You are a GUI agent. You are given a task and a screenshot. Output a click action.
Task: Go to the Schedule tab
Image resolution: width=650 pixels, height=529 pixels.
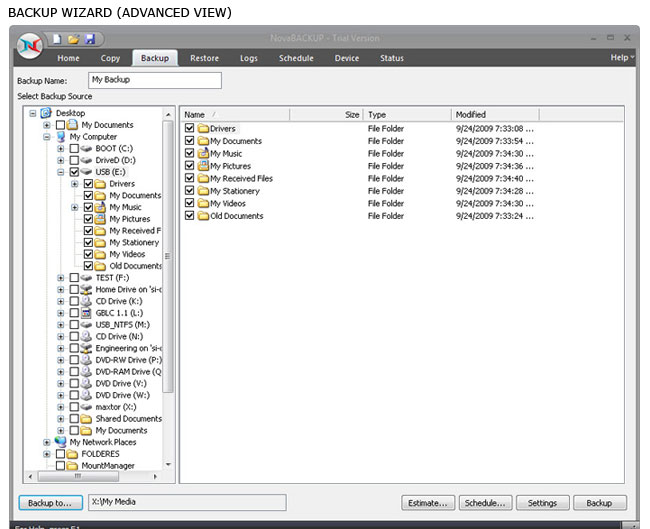[296, 58]
